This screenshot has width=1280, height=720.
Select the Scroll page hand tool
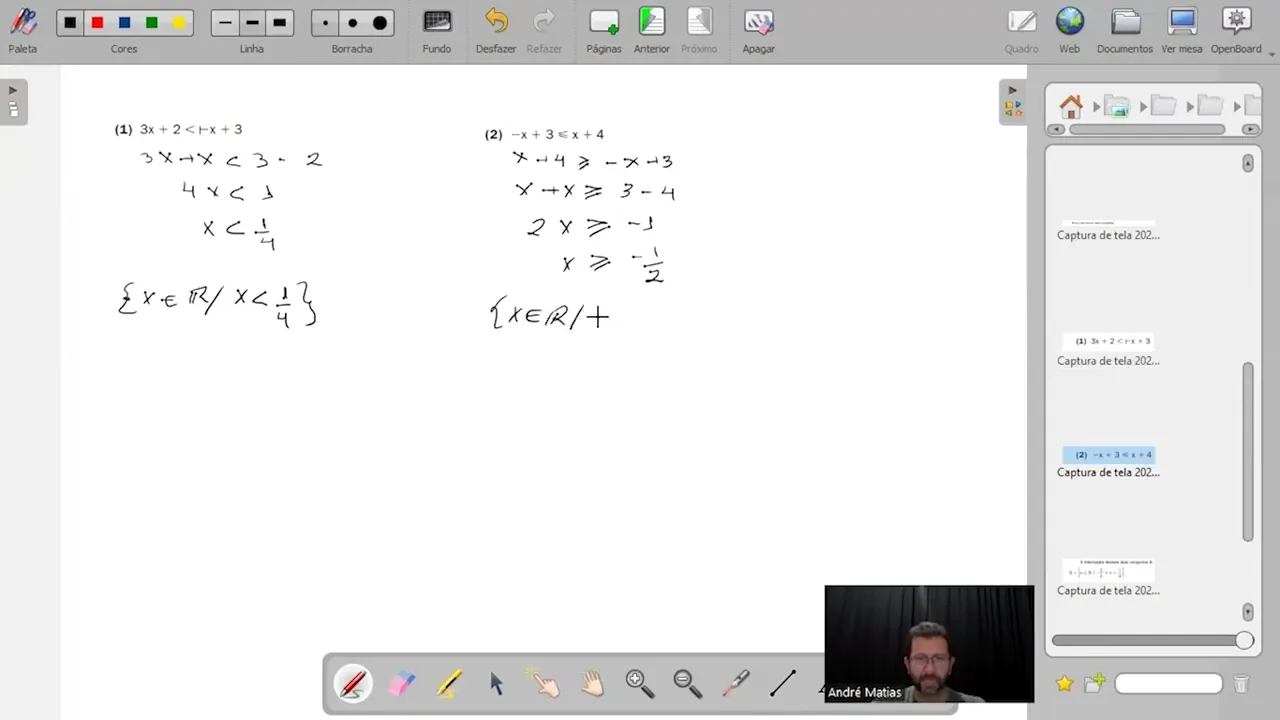[592, 684]
